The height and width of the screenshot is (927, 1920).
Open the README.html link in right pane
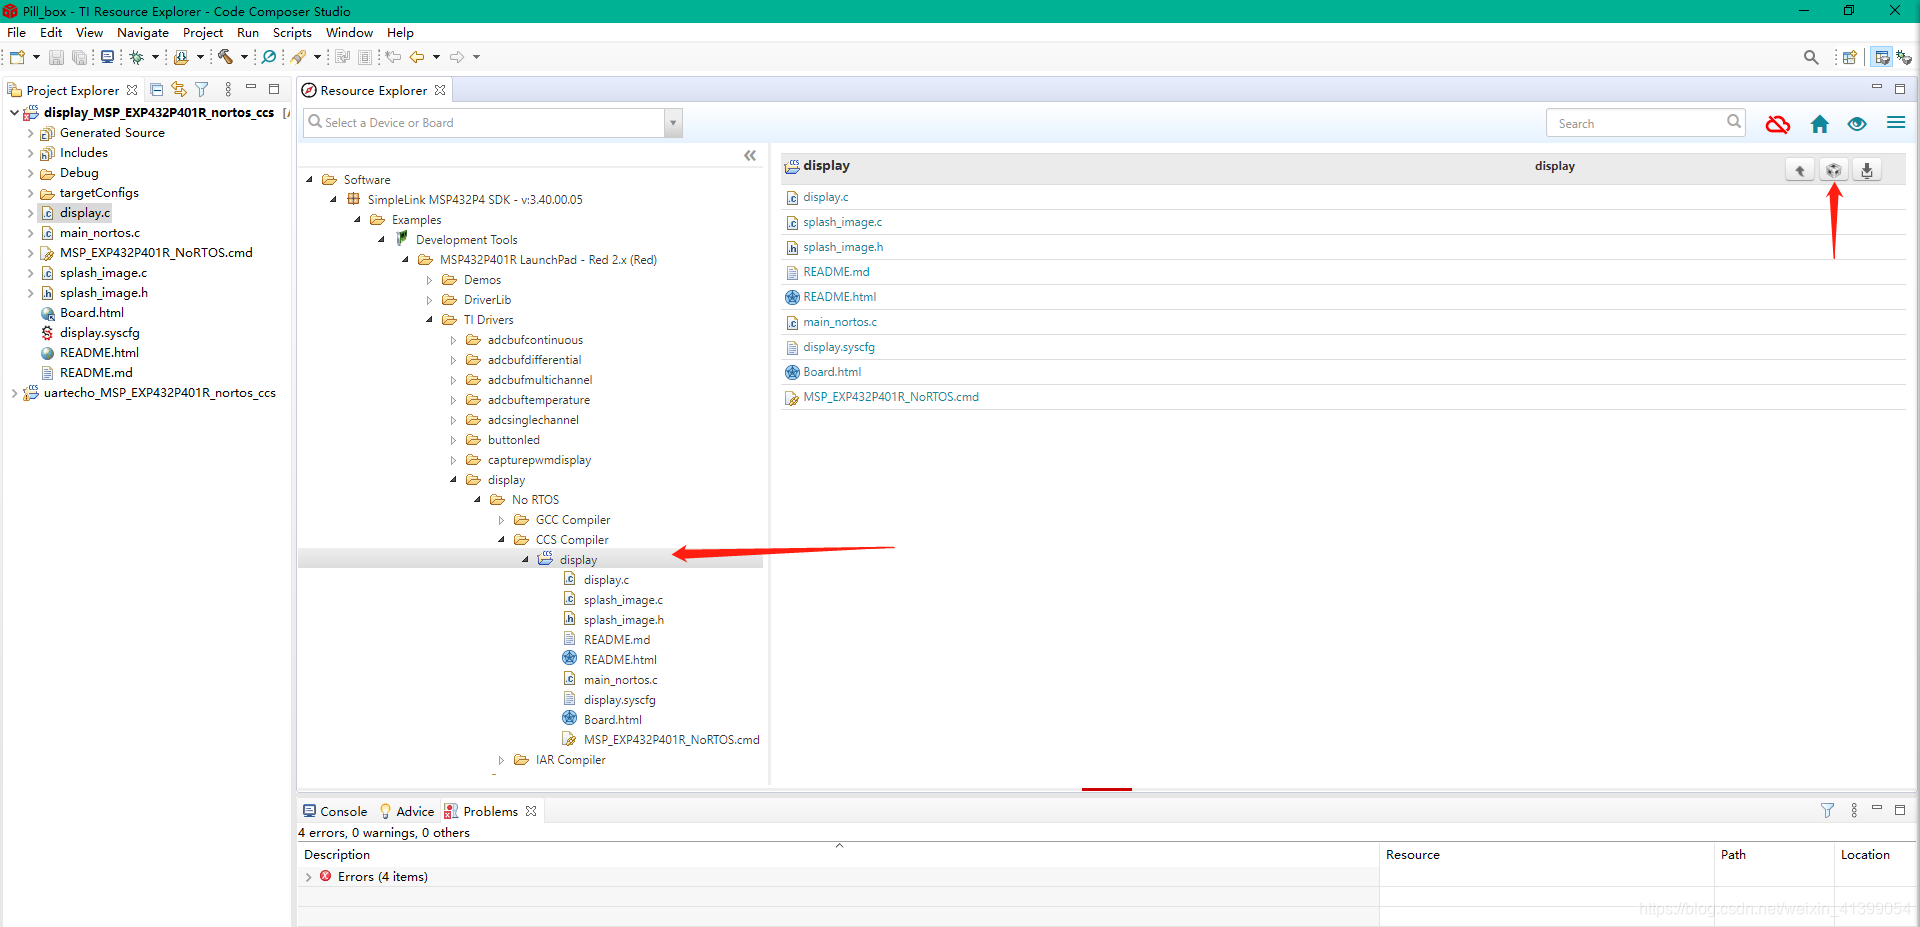(x=839, y=297)
